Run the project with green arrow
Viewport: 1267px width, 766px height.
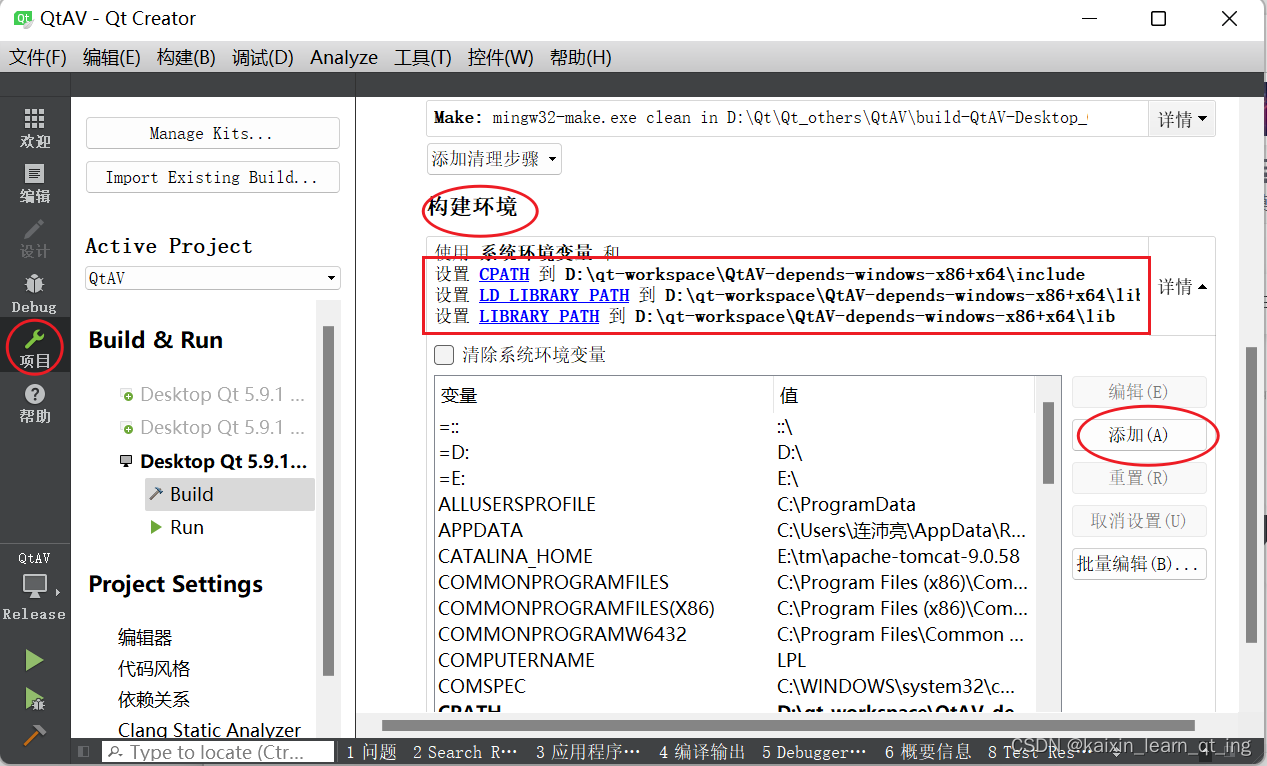[35, 660]
